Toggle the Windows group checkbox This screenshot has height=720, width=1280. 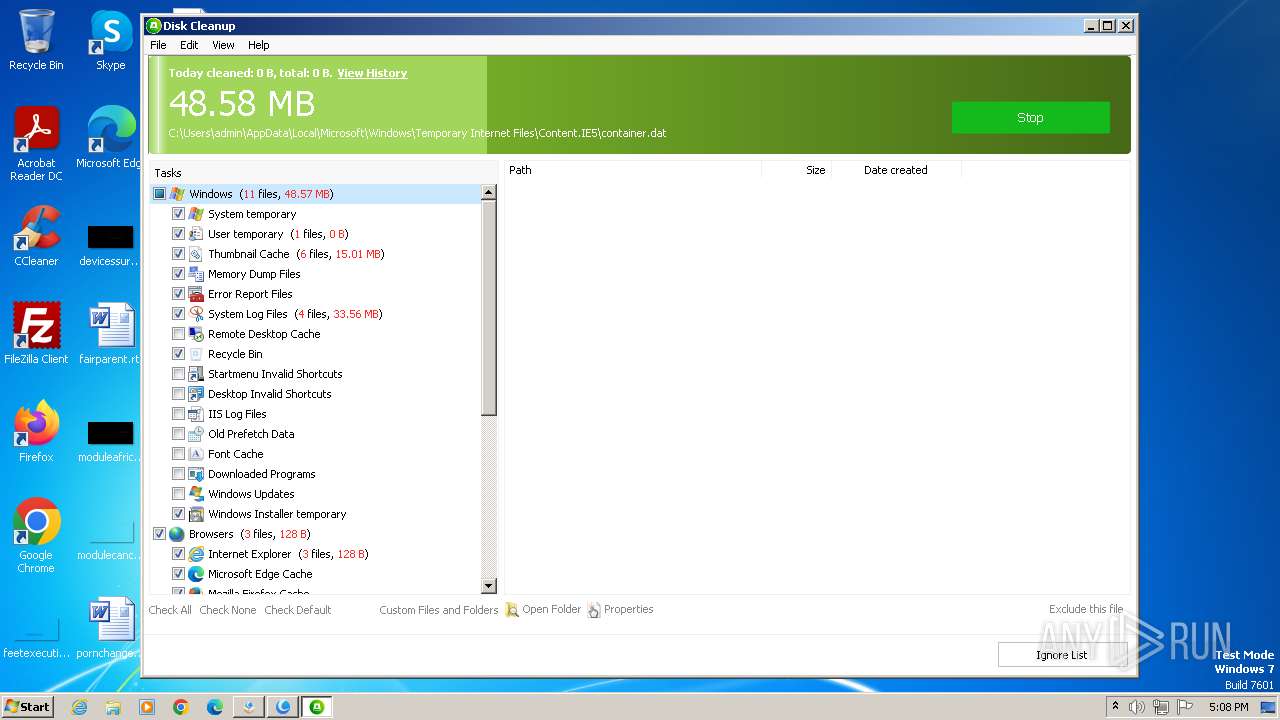[159, 194]
